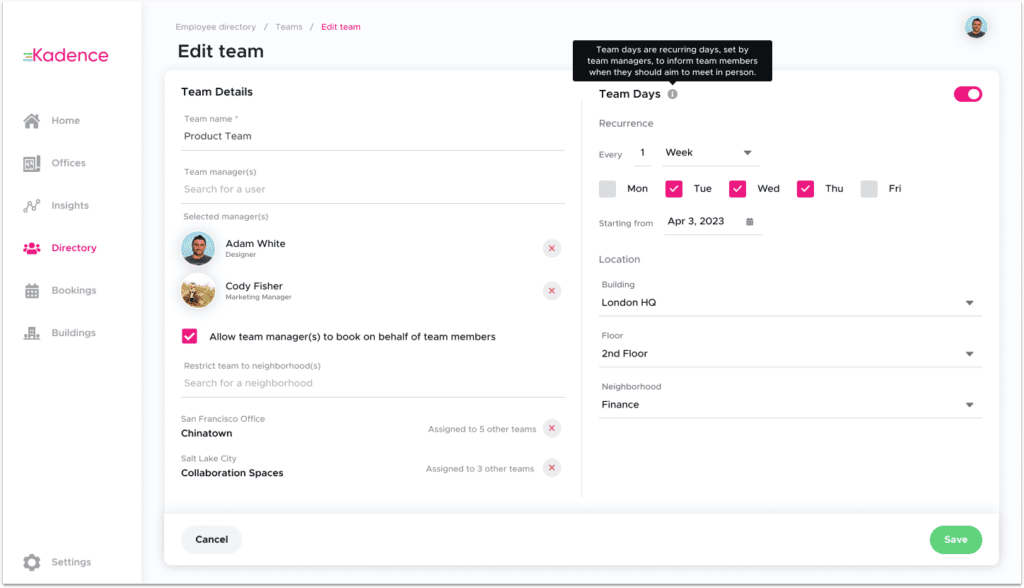Open the Starting from calendar picker icon
Image resolution: width=1024 pixels, height=588 pixels.
750,221
